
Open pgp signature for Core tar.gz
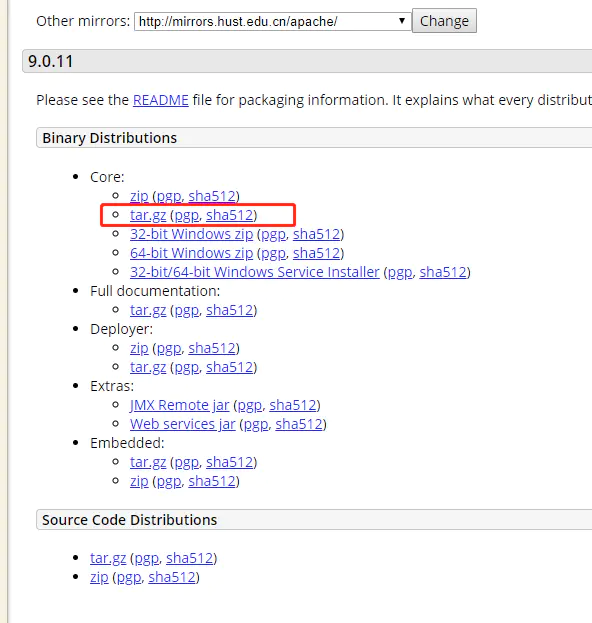click(186, 215)
